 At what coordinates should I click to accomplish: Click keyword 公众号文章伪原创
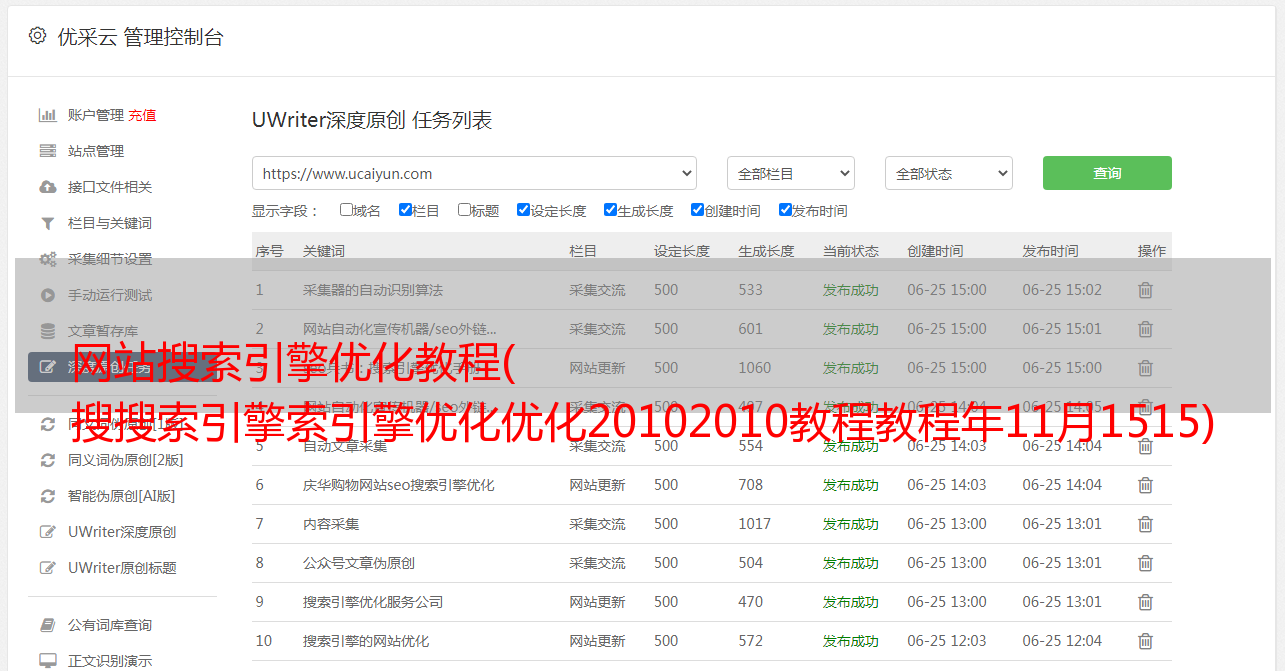[x=359, y=563]
